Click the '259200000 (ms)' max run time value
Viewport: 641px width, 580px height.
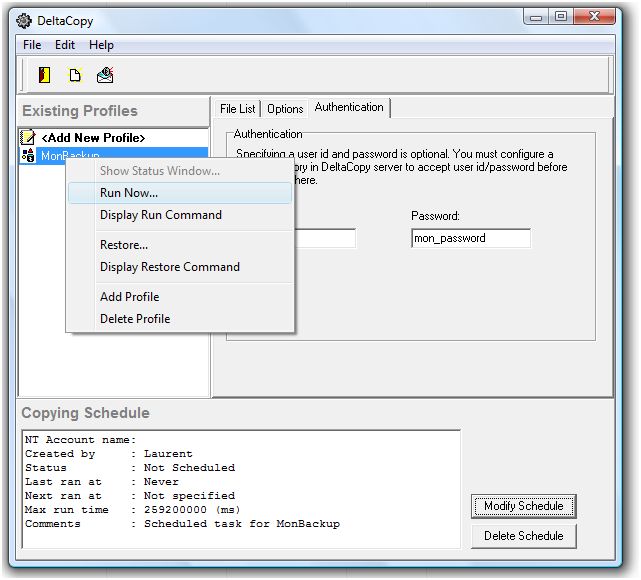click(x=192, y=510)
